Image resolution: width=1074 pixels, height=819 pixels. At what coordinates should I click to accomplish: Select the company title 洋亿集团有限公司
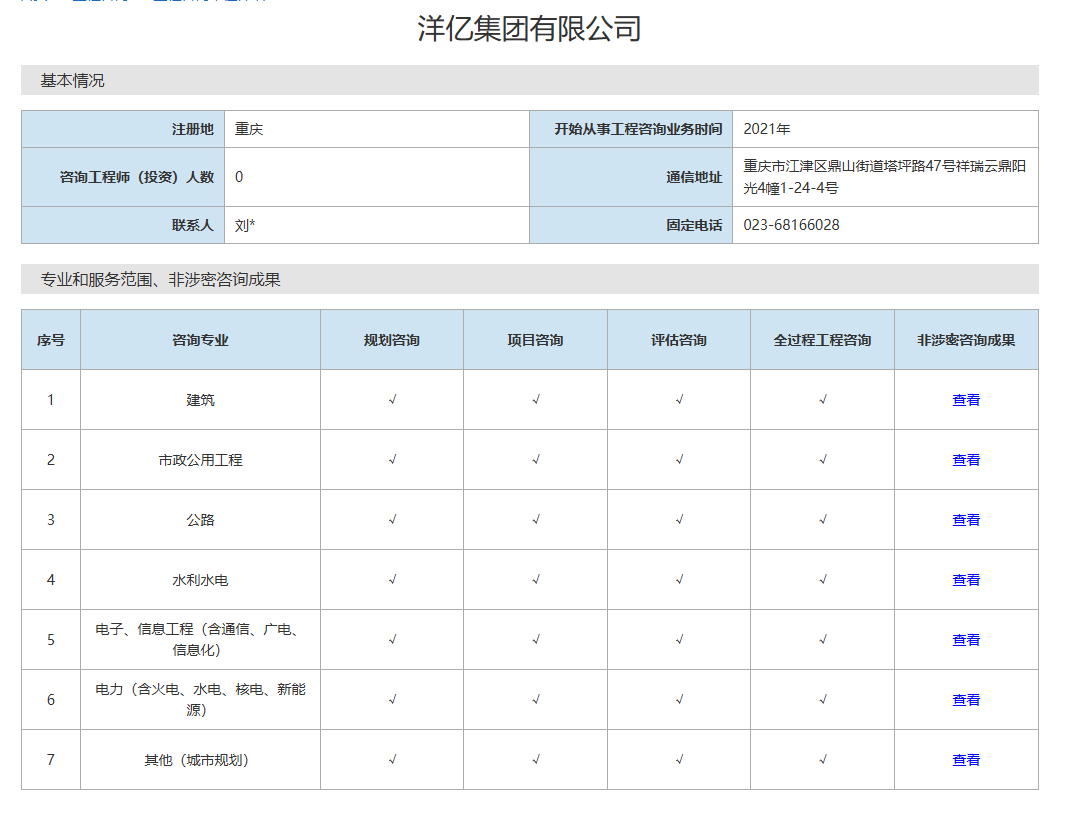click(537, 29)
